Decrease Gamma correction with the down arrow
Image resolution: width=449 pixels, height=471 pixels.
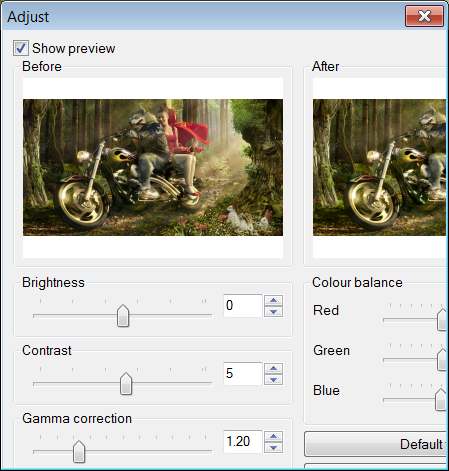[273, 448]
